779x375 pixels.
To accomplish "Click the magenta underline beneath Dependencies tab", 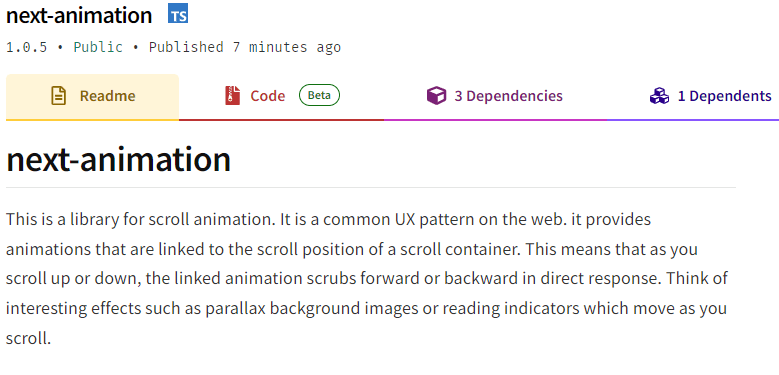I will pyautogui.click(x=495, y=120).
